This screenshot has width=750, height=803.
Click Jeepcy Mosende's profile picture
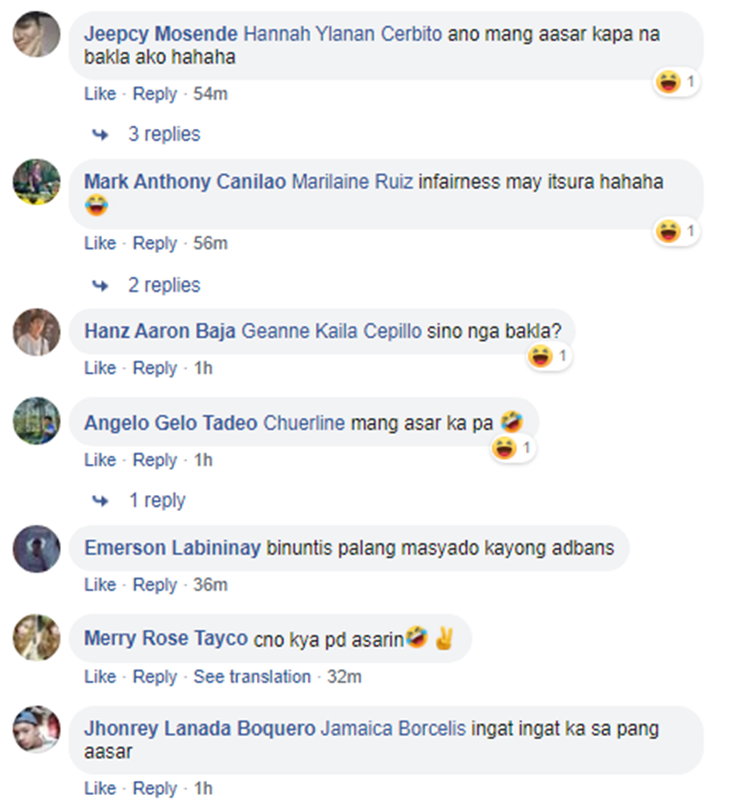(x=36, y=33)
